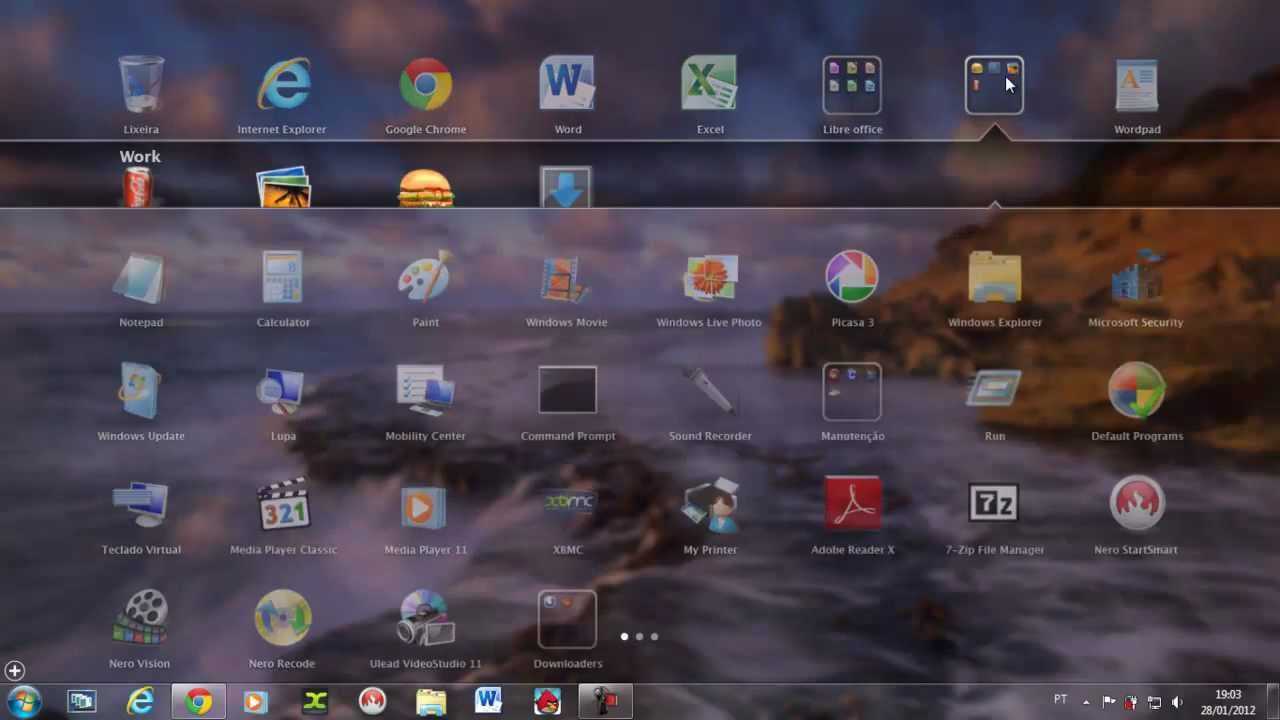
Task: Collapse the open Work folder icon
Action: pyautogui.click(x=994, y=85)
